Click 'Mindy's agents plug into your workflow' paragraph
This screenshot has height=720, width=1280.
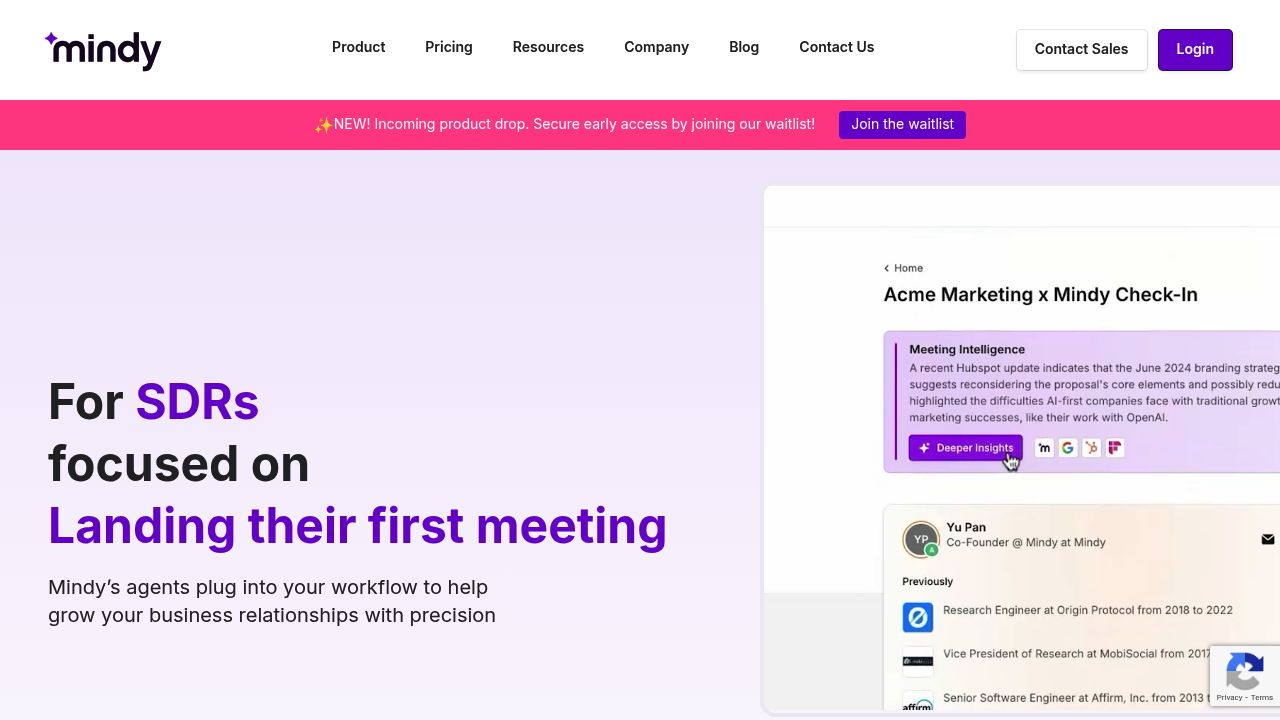click(x=272, y=601)
